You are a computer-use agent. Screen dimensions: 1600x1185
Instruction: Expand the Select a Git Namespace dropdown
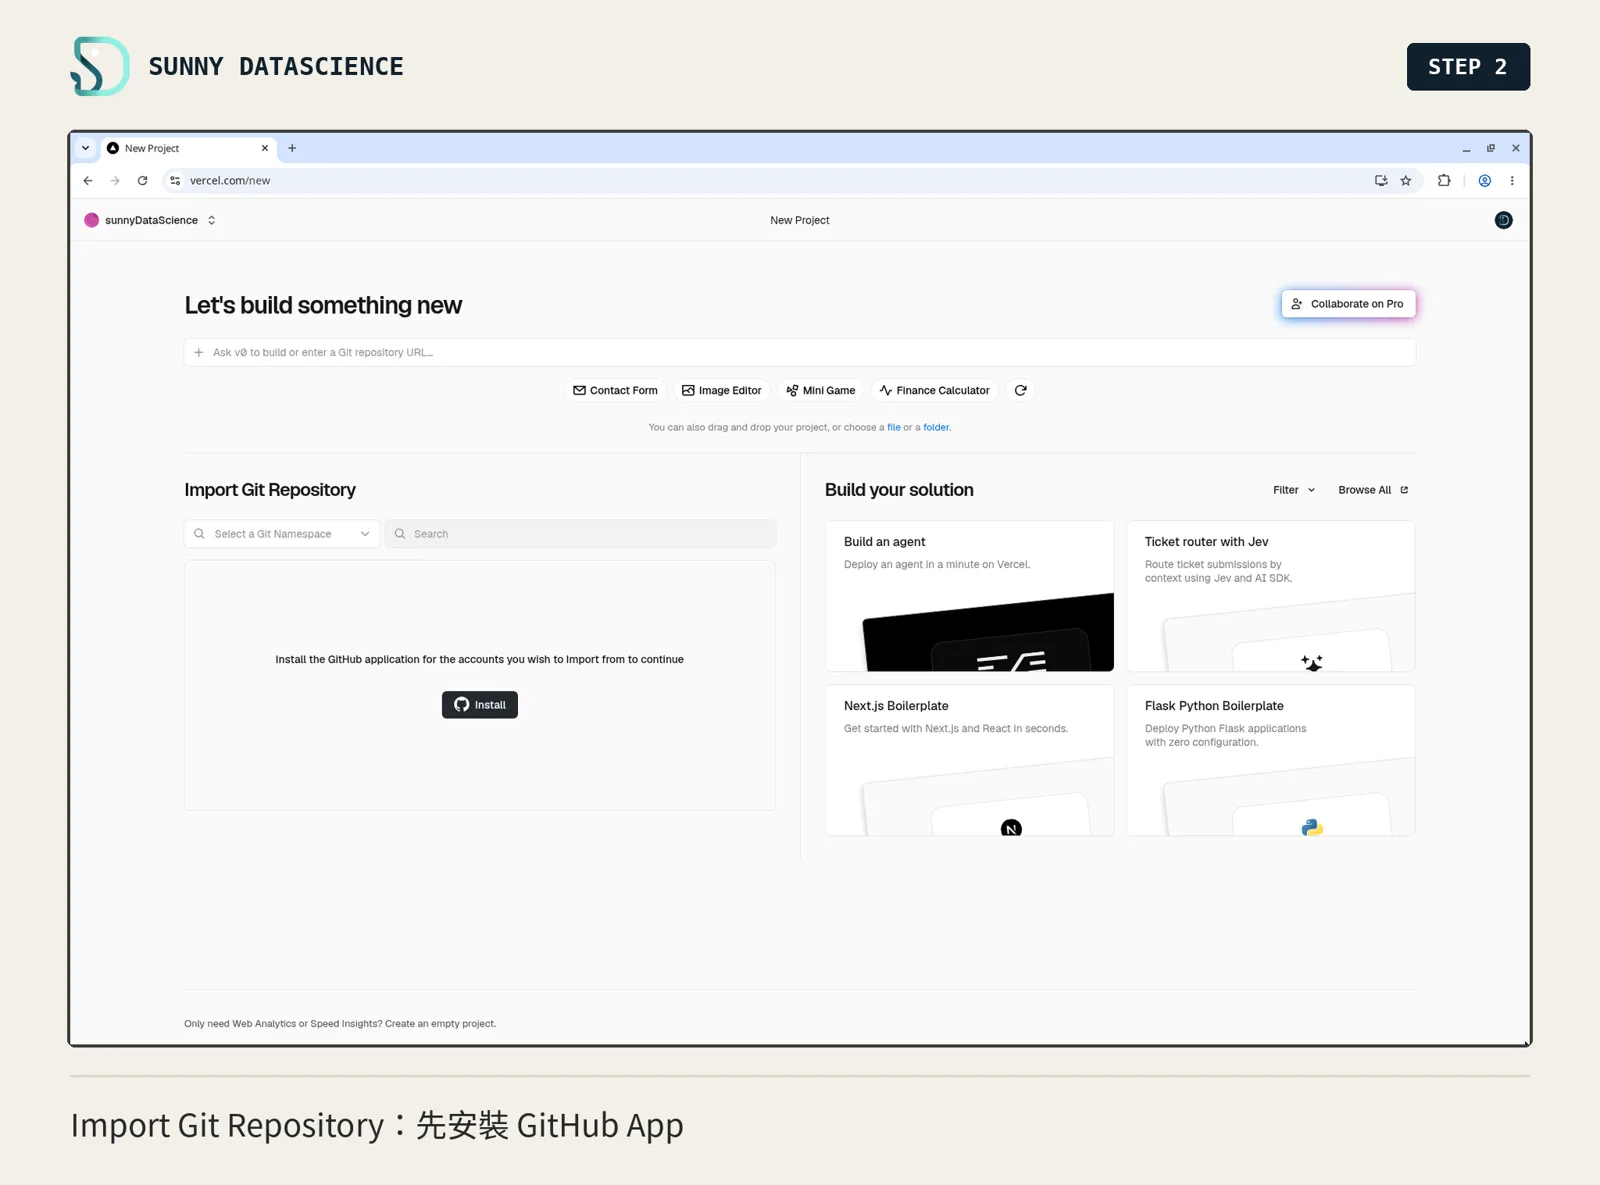(x=282, y=534)
